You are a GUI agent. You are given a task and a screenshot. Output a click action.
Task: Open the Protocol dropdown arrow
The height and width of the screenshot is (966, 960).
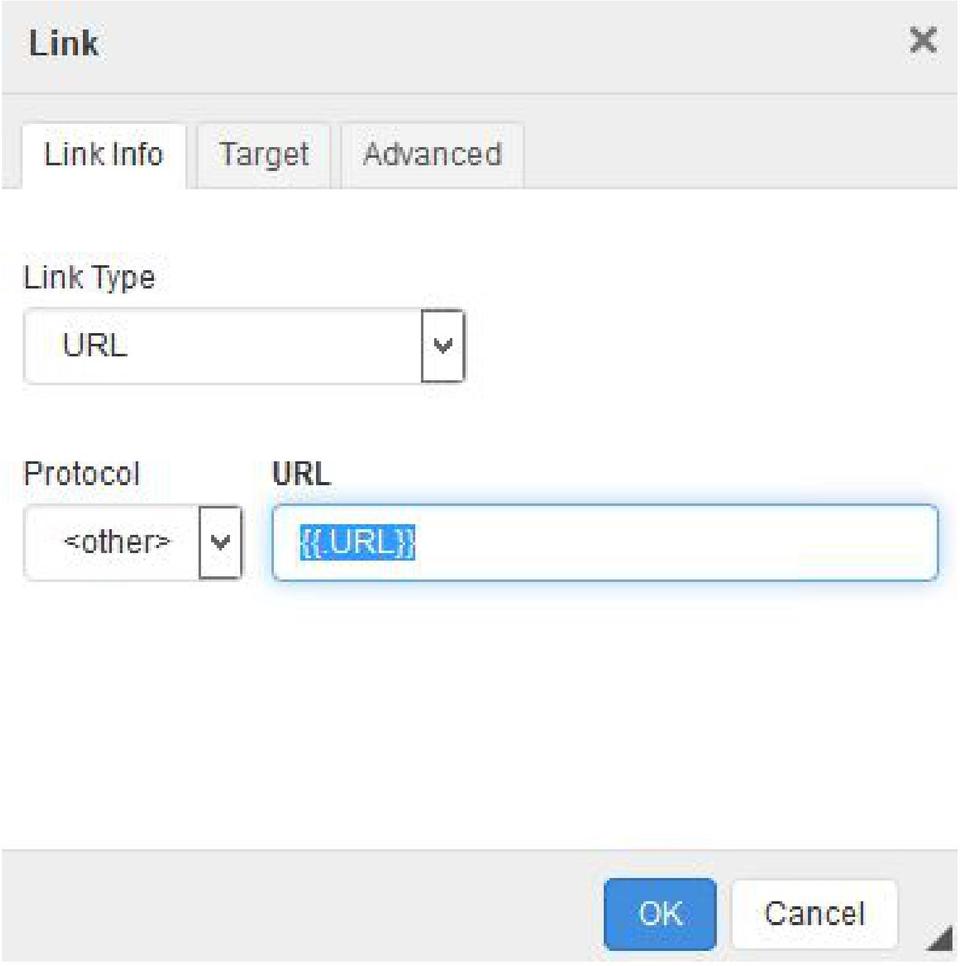click(x=221, y=542)
